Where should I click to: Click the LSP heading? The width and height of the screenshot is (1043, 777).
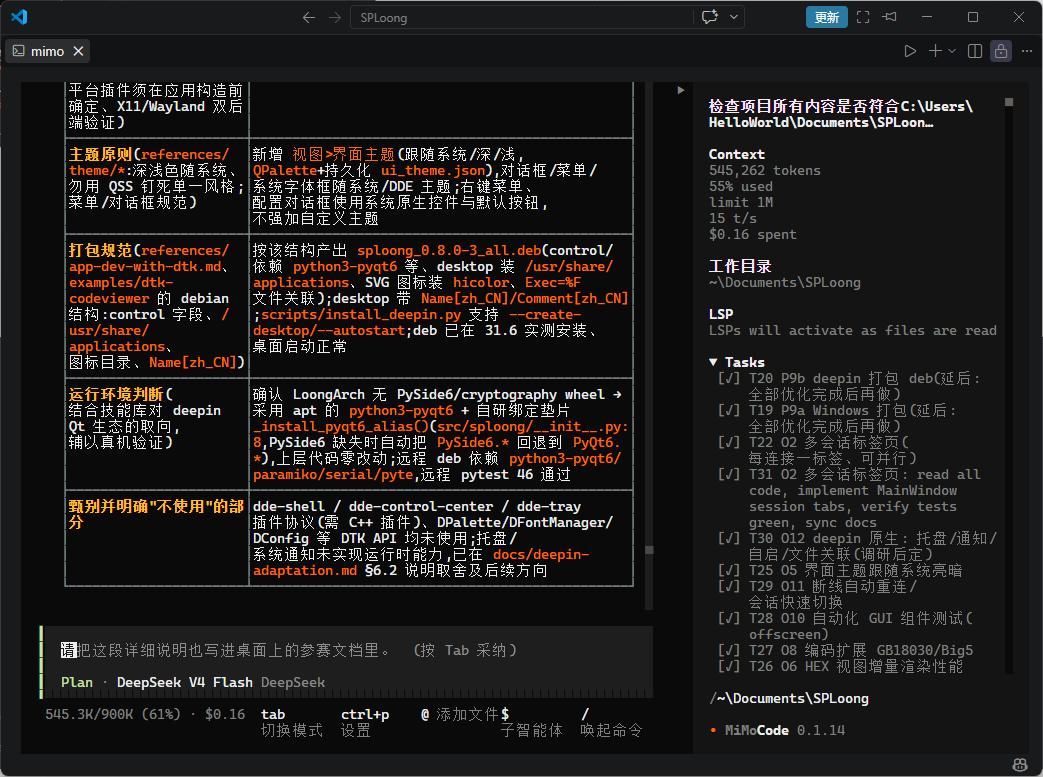[720, 314]
